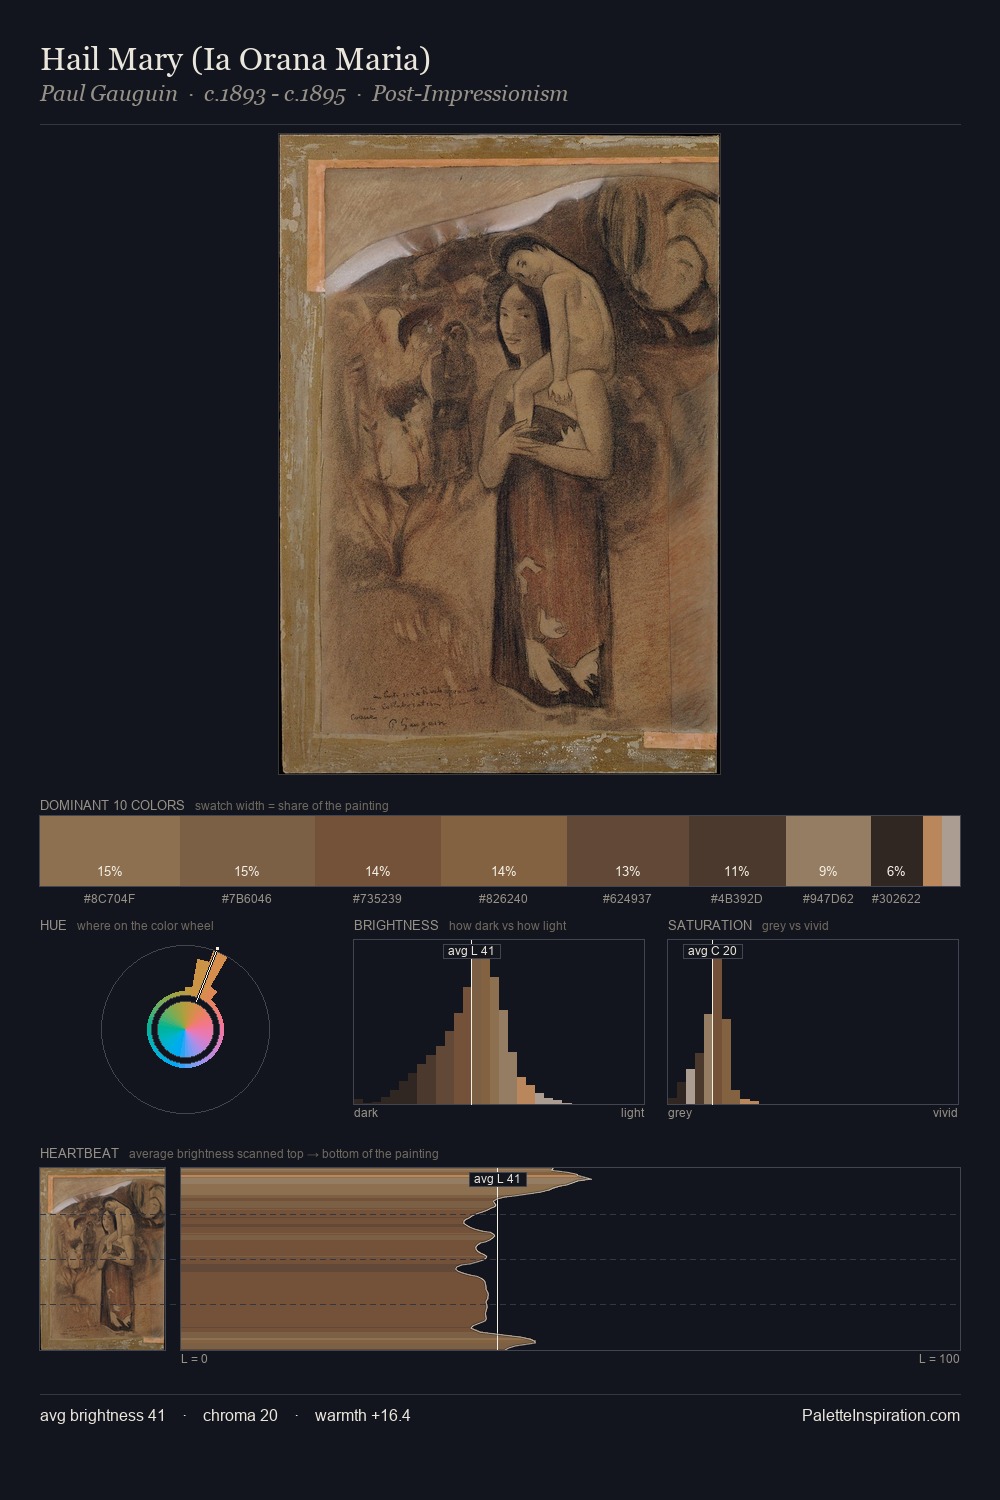Select the #735239 color swatch
1000x1500 pixels.
point(378,851)
